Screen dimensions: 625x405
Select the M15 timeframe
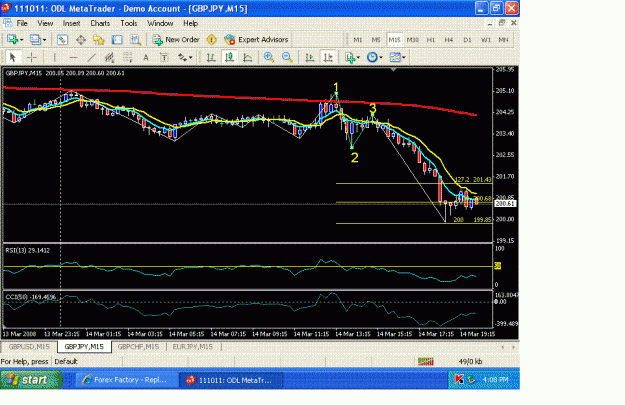point(394,40)
